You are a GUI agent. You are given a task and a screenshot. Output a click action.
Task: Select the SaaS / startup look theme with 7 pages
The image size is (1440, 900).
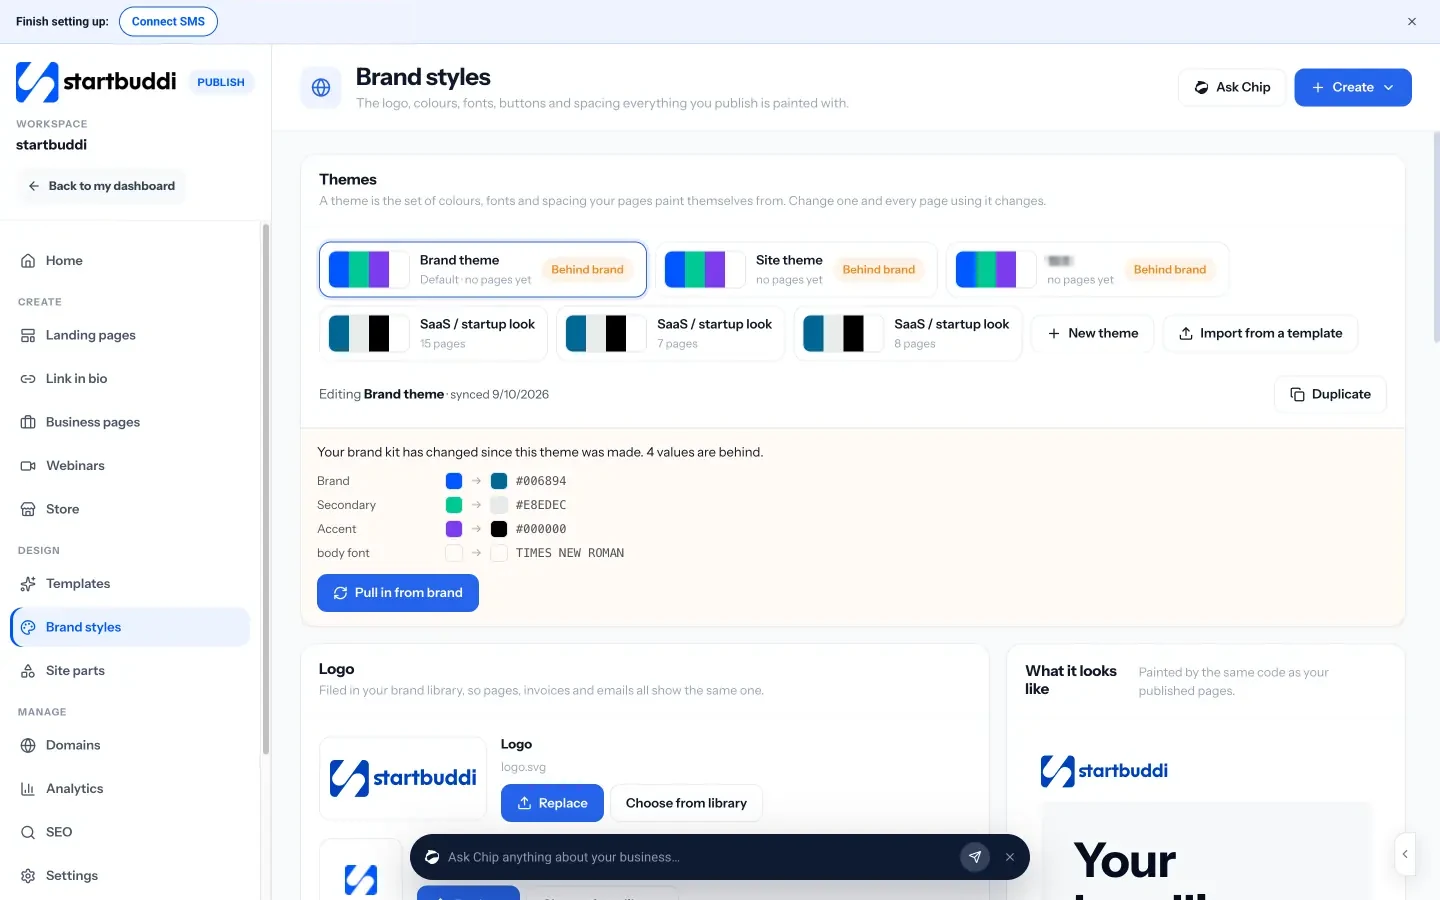tap(670, 333)
